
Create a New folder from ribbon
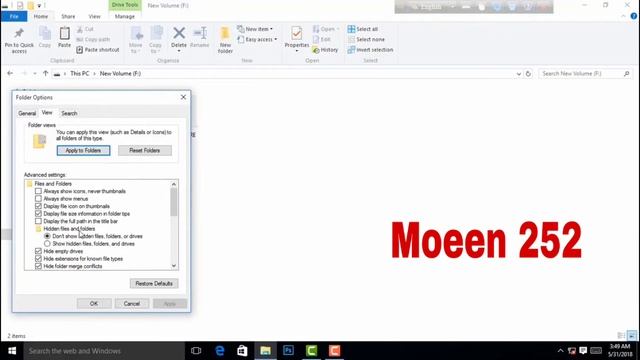point(225,40)
